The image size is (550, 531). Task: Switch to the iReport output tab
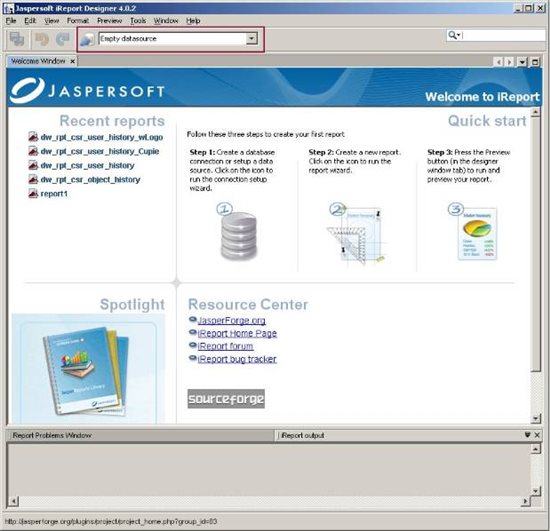302,435
